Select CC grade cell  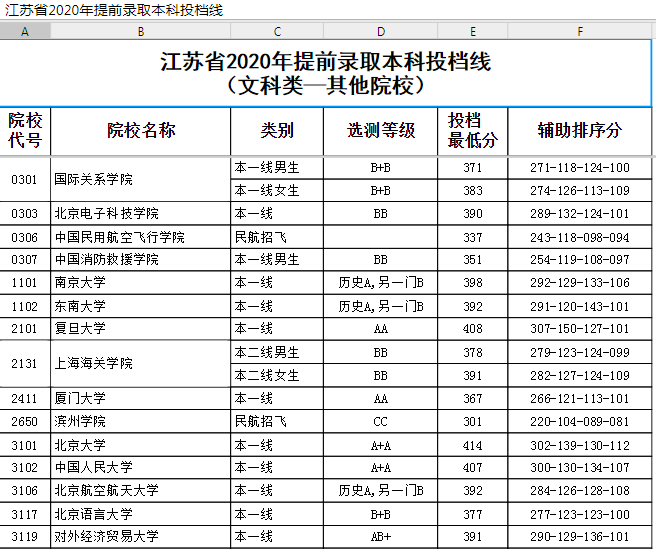point(381,421)
